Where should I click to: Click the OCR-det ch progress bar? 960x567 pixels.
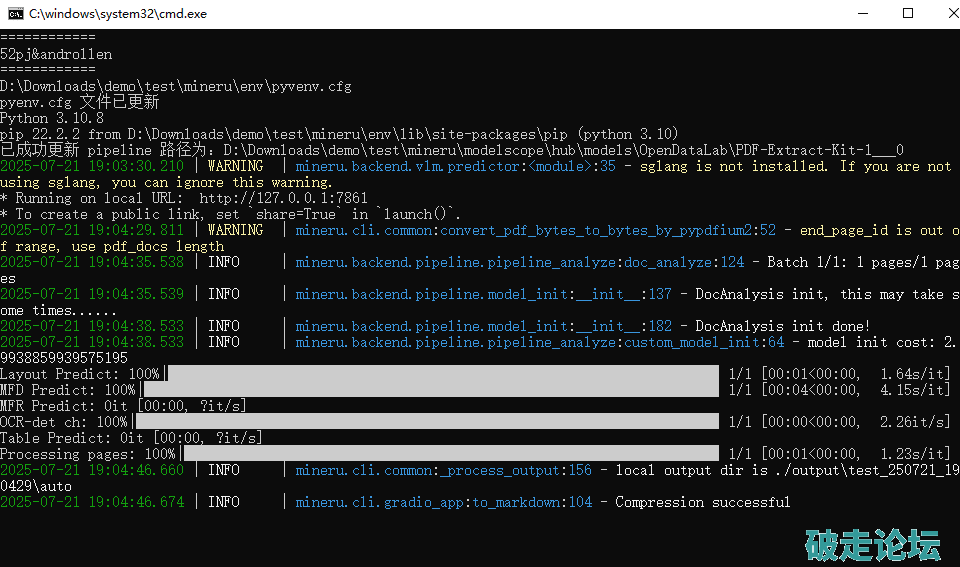pos(427,422)
